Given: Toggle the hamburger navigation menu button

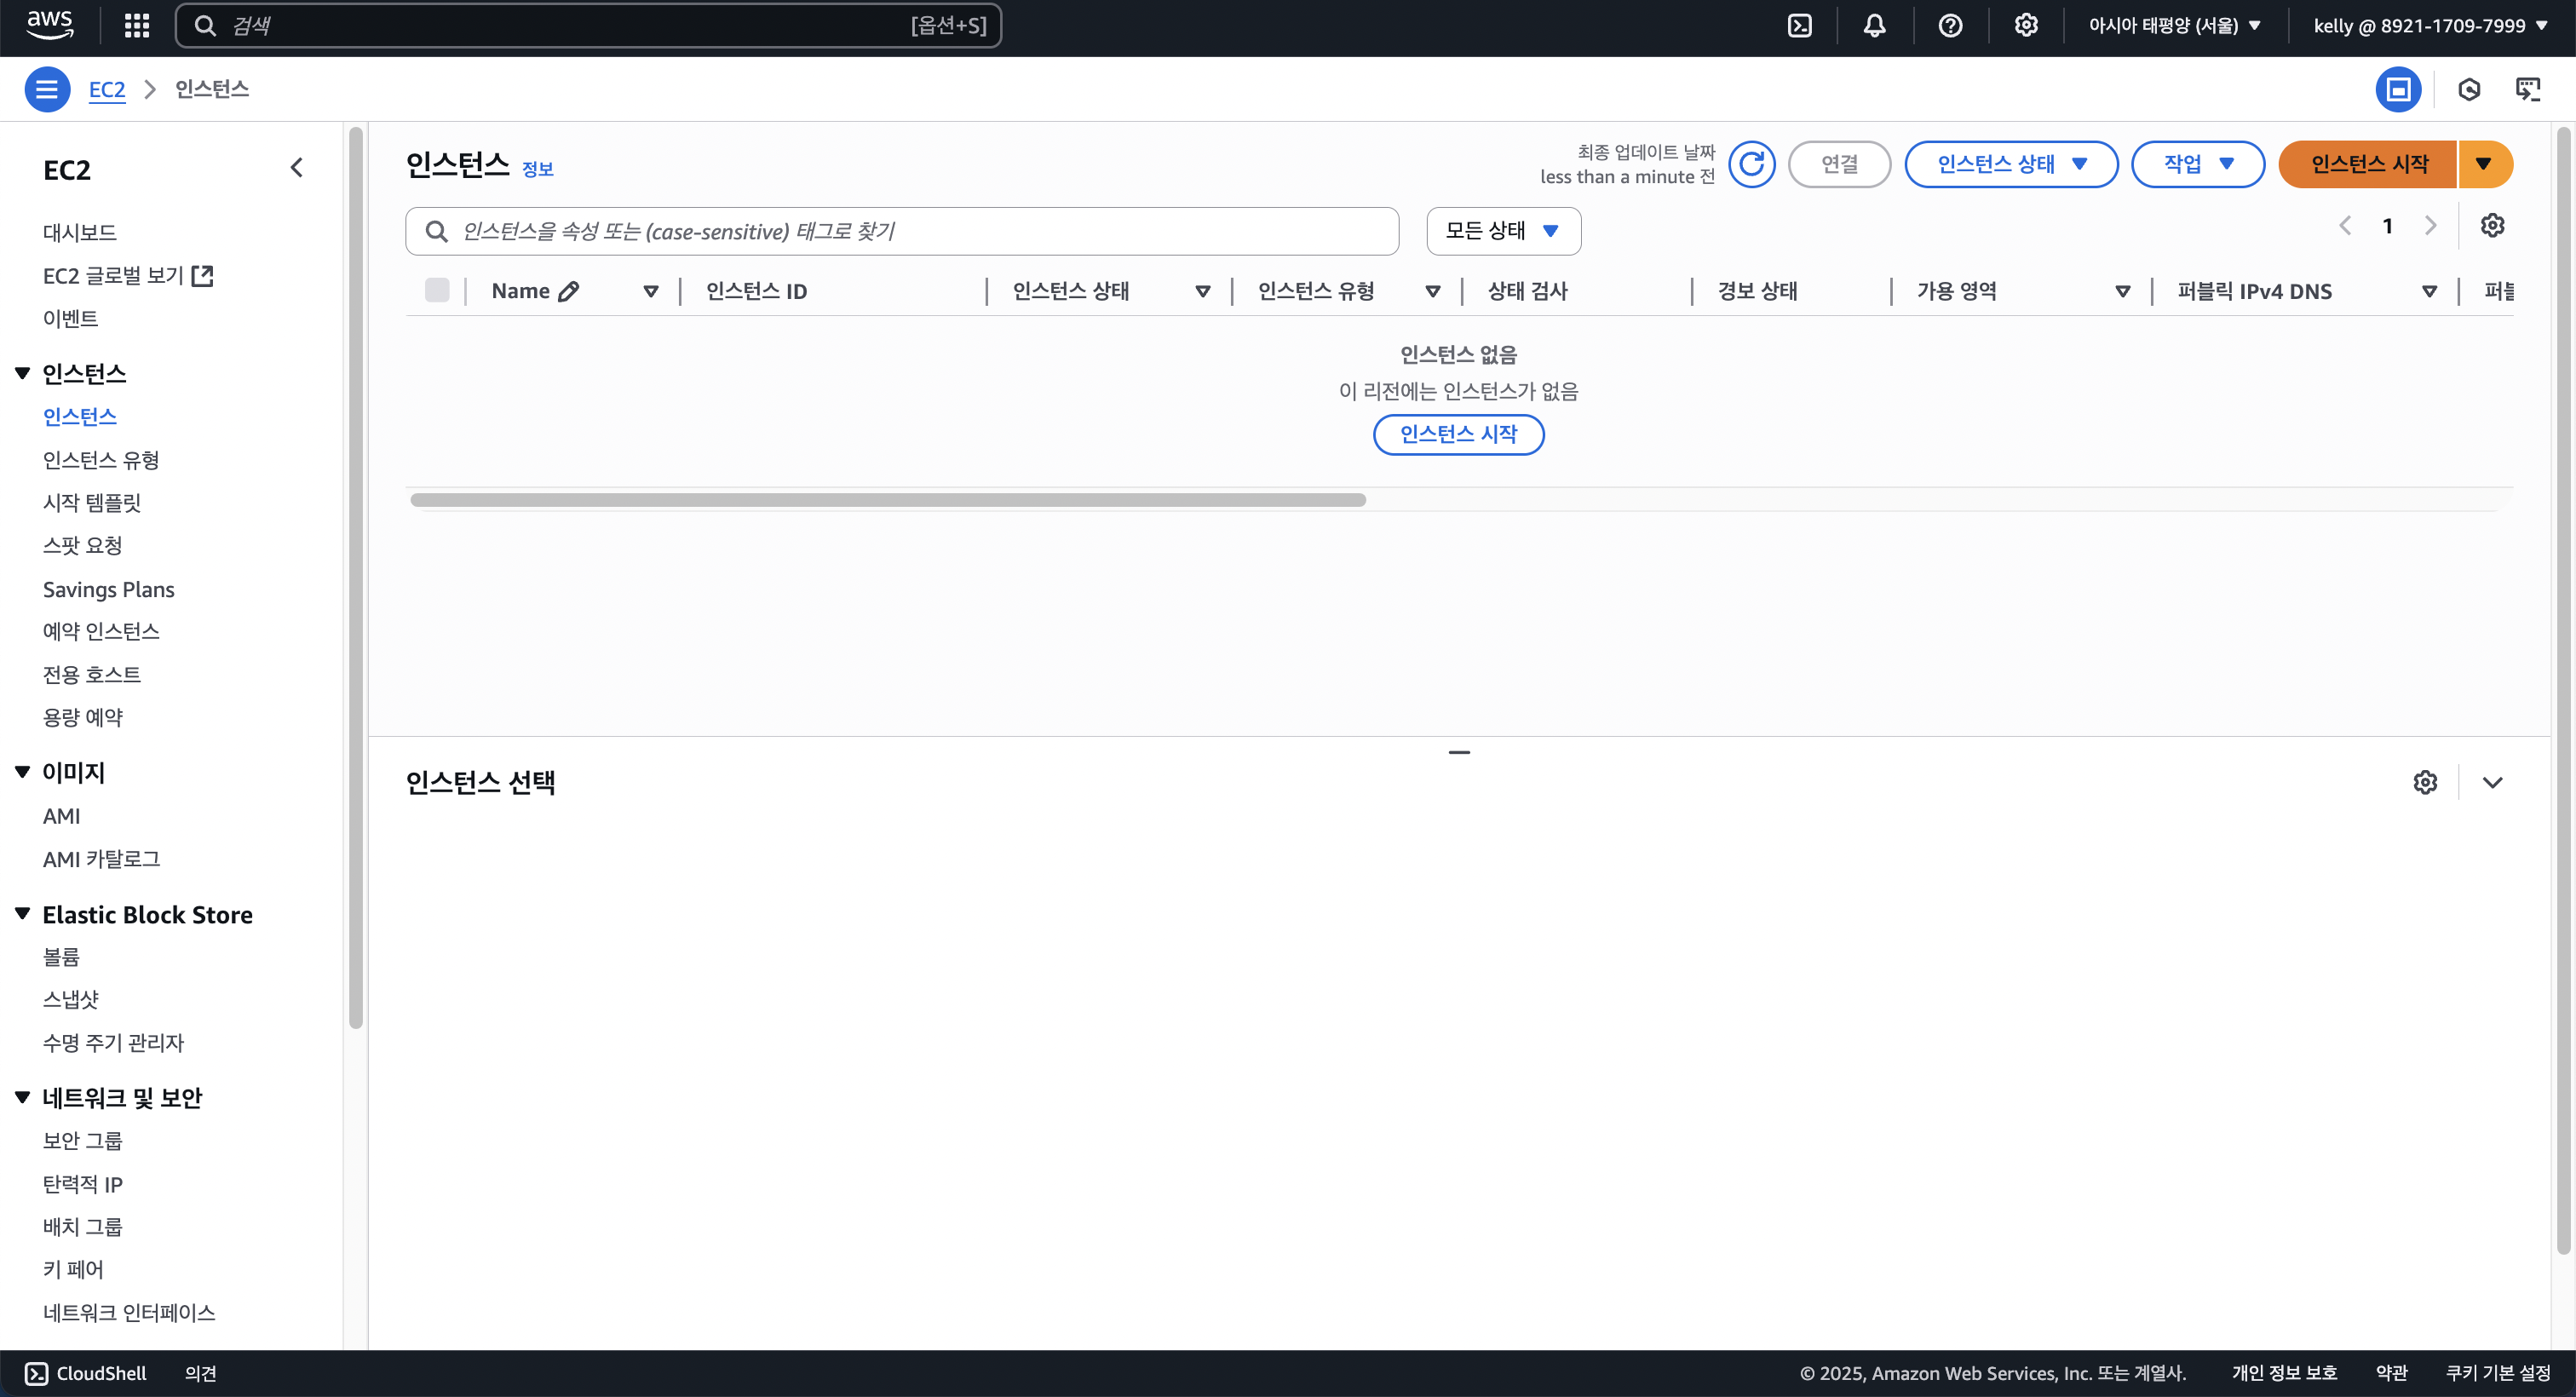Looking at the screenshot, I should pyautogui.click(x=47, y=90).
